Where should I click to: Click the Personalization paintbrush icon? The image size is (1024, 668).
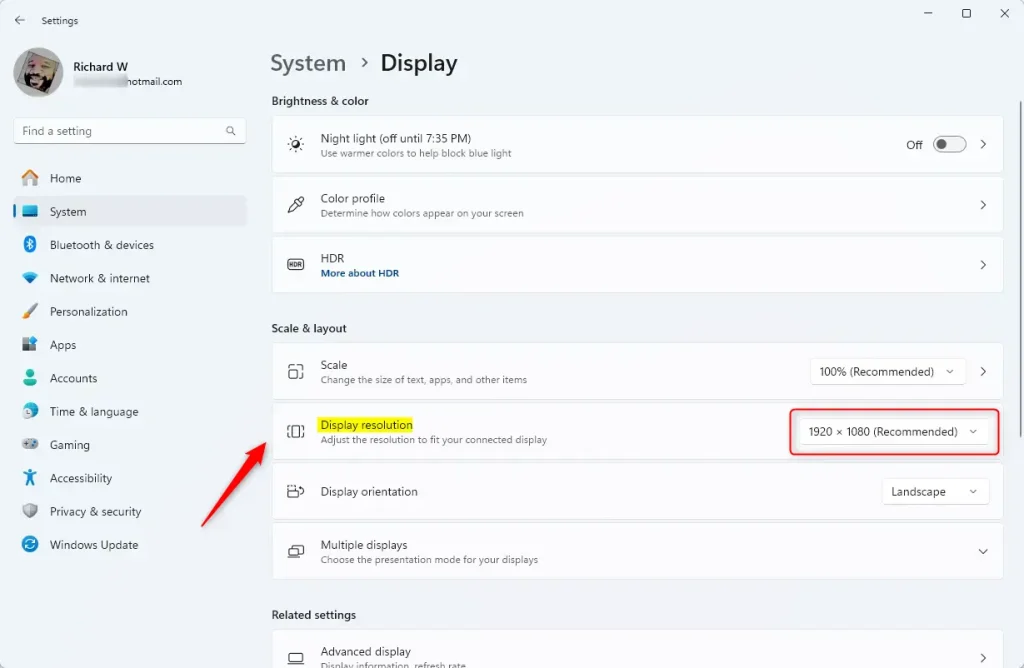click(x=30, y=312)
